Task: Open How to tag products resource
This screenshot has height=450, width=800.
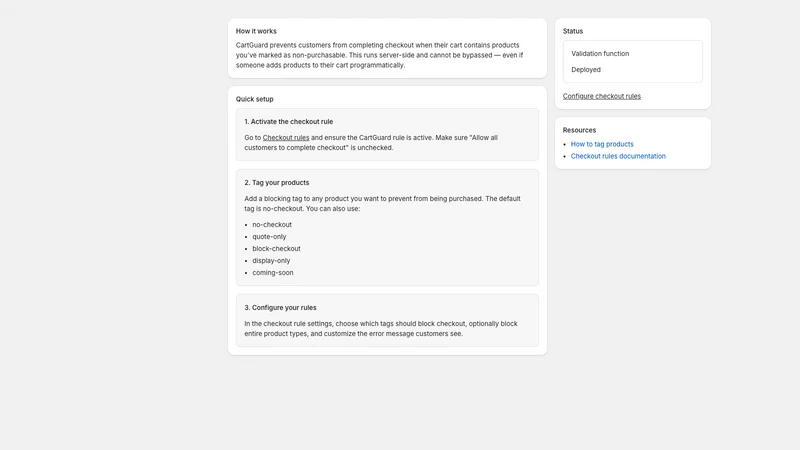Action: (x=602, y=144)
